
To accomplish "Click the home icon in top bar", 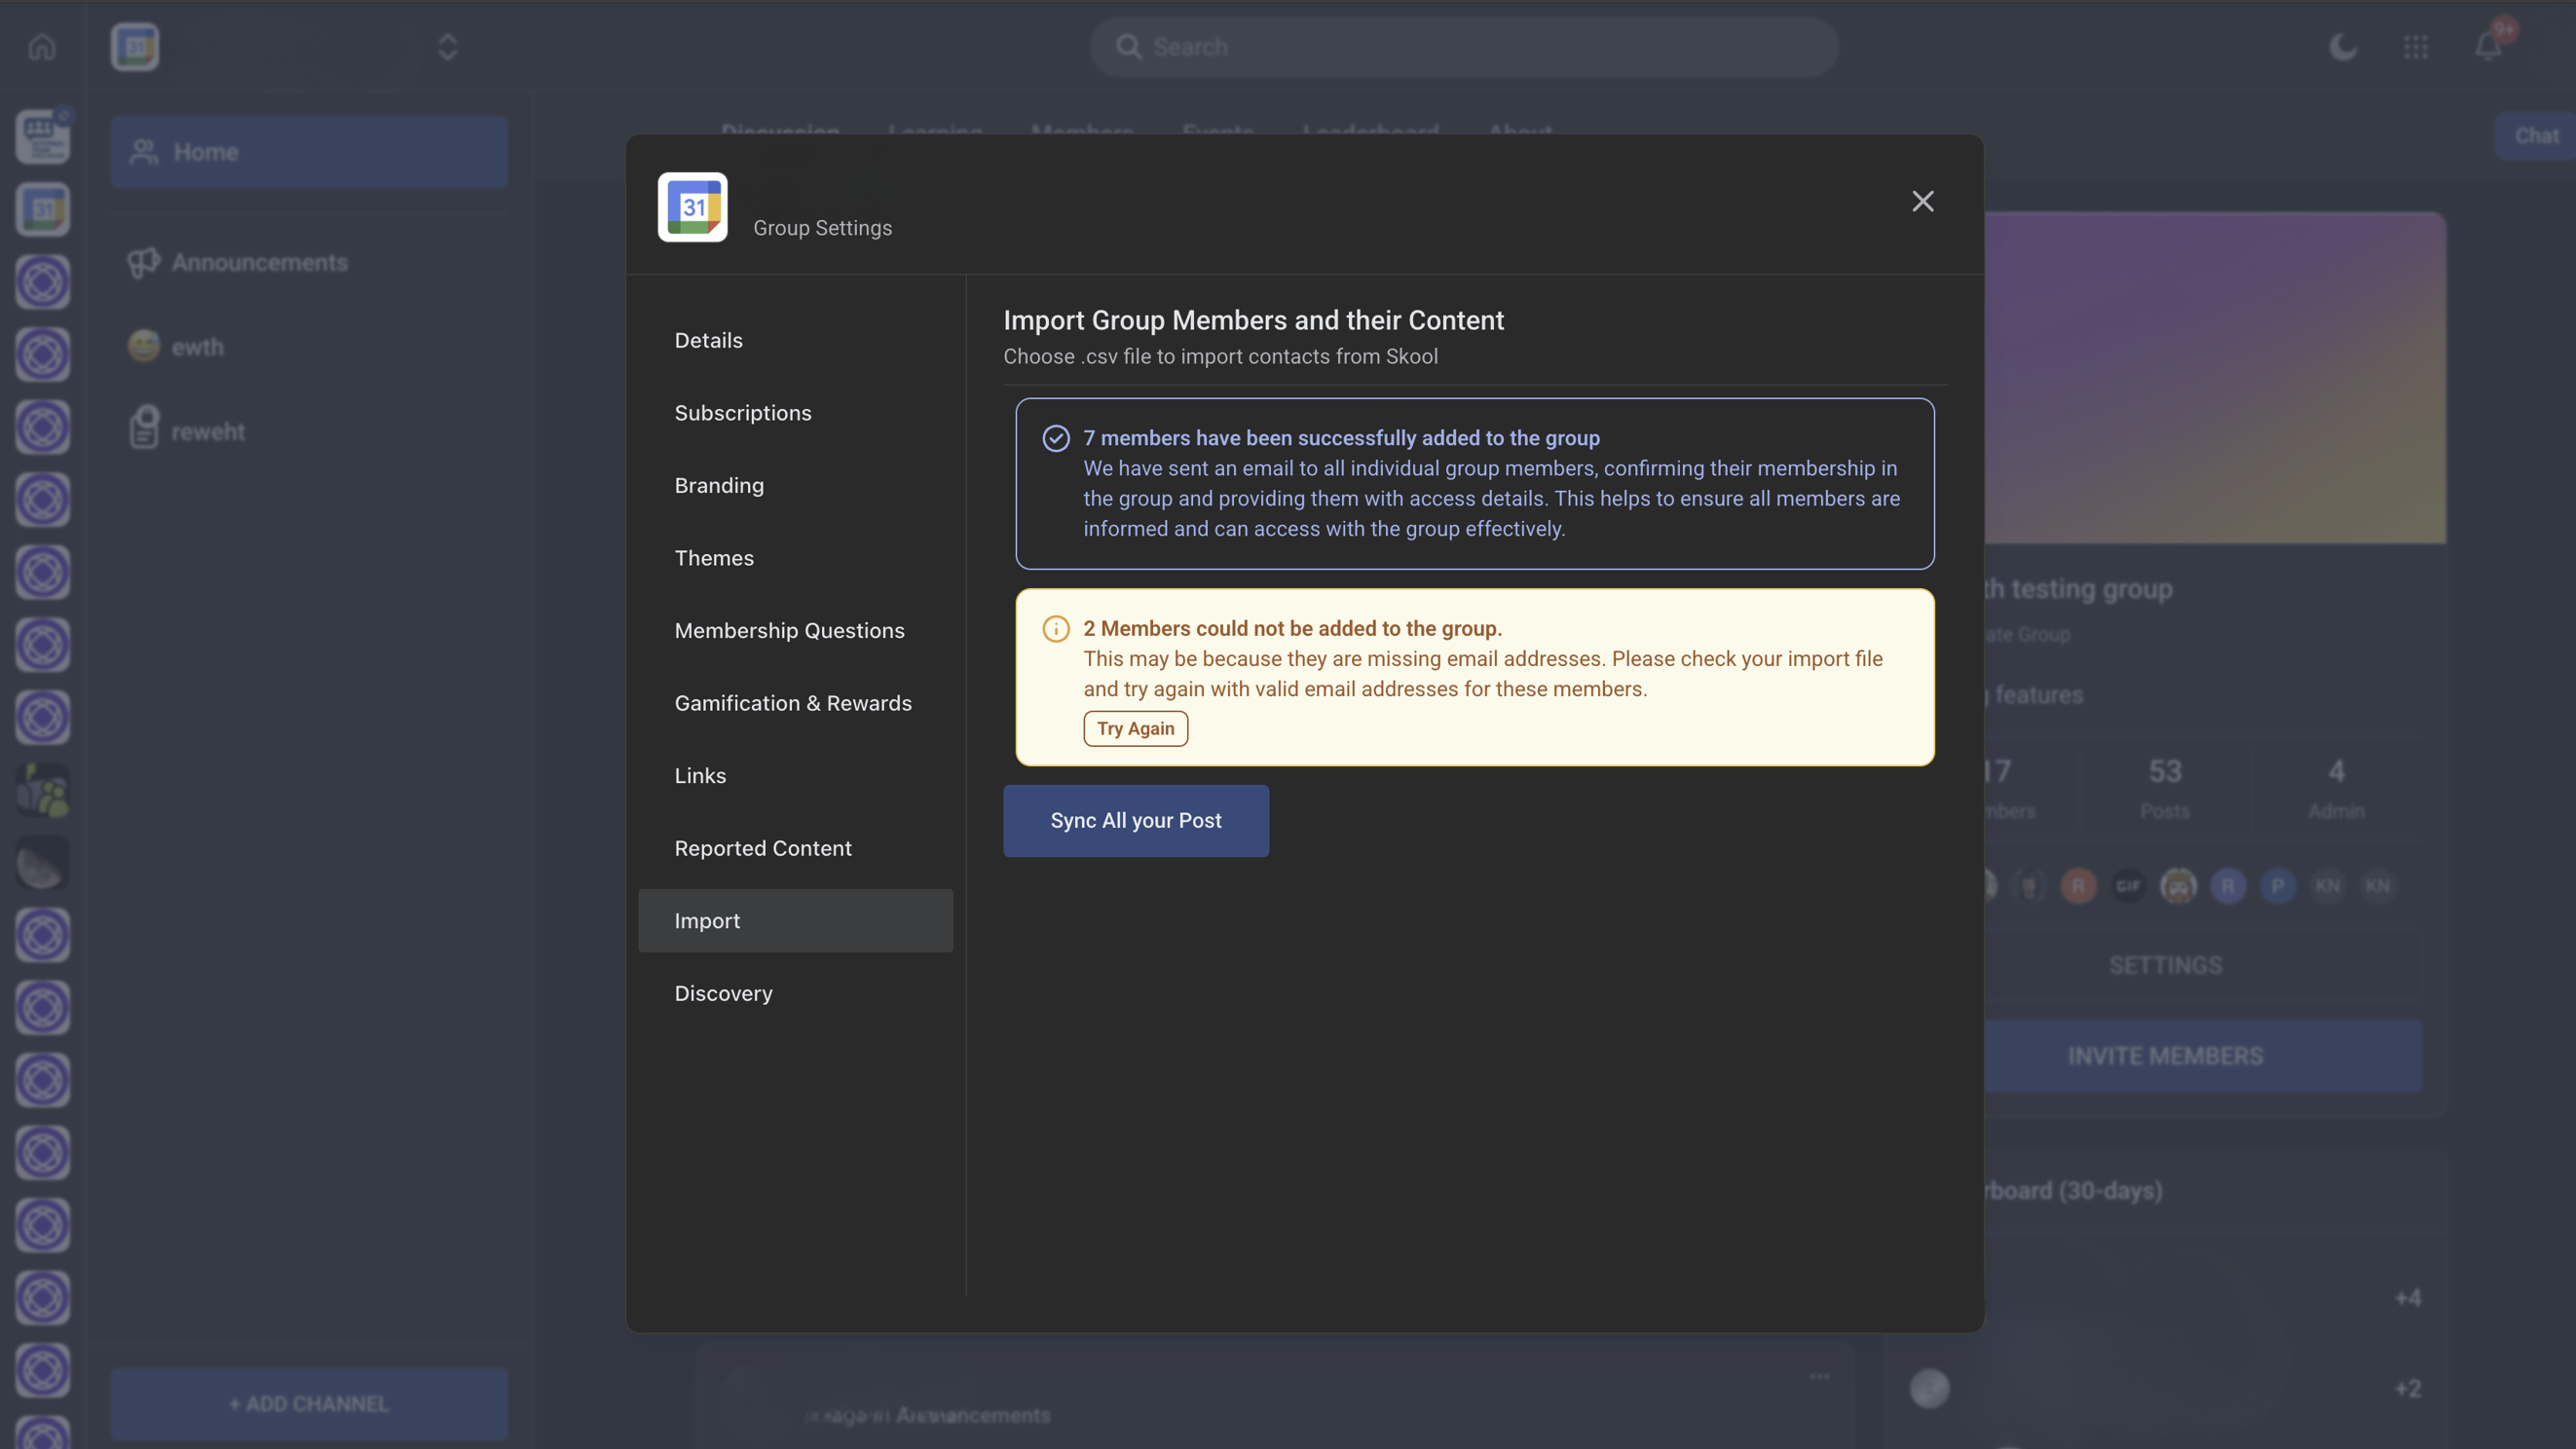I will pos(42,47).
